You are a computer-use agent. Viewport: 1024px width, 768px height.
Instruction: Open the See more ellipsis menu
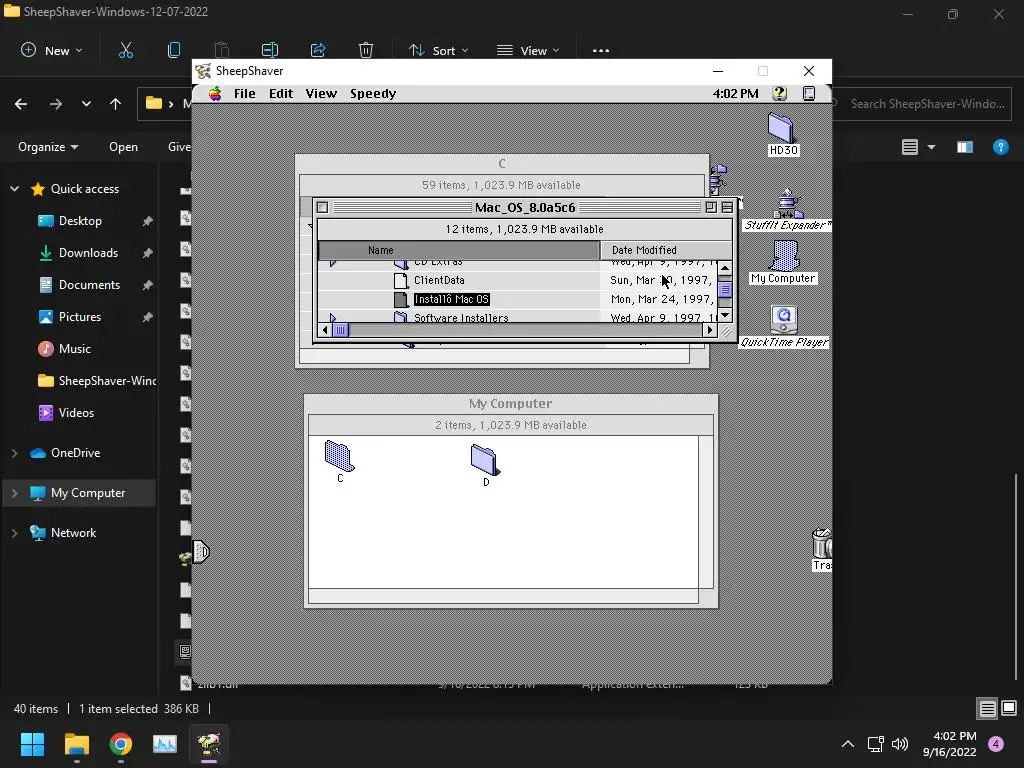tap(601, 50)
